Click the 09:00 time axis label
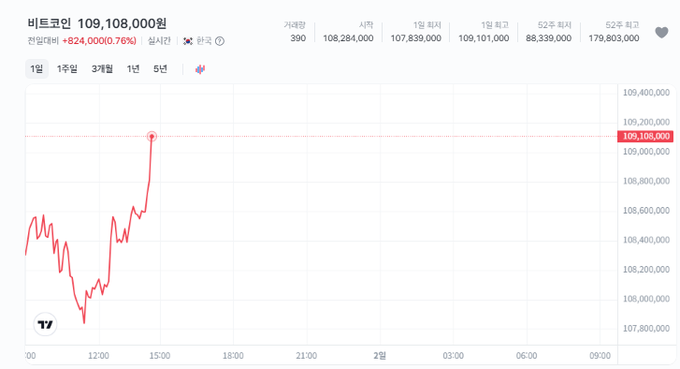The image size is (680, 369). click(x=600, y=356)
